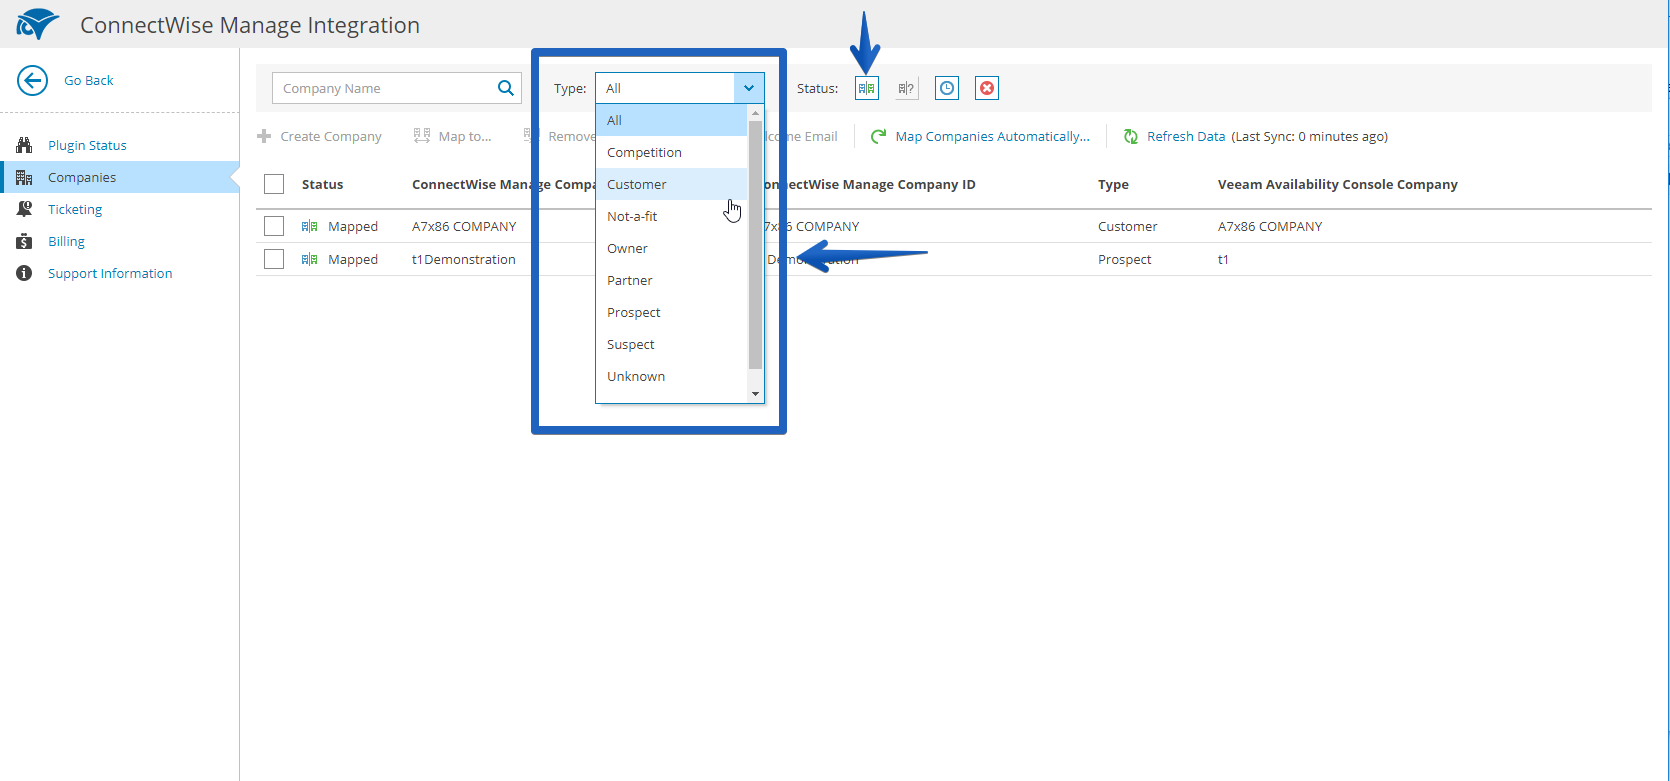Click the Prospect type cell
1670x781 pixels.
(1125, 259)
